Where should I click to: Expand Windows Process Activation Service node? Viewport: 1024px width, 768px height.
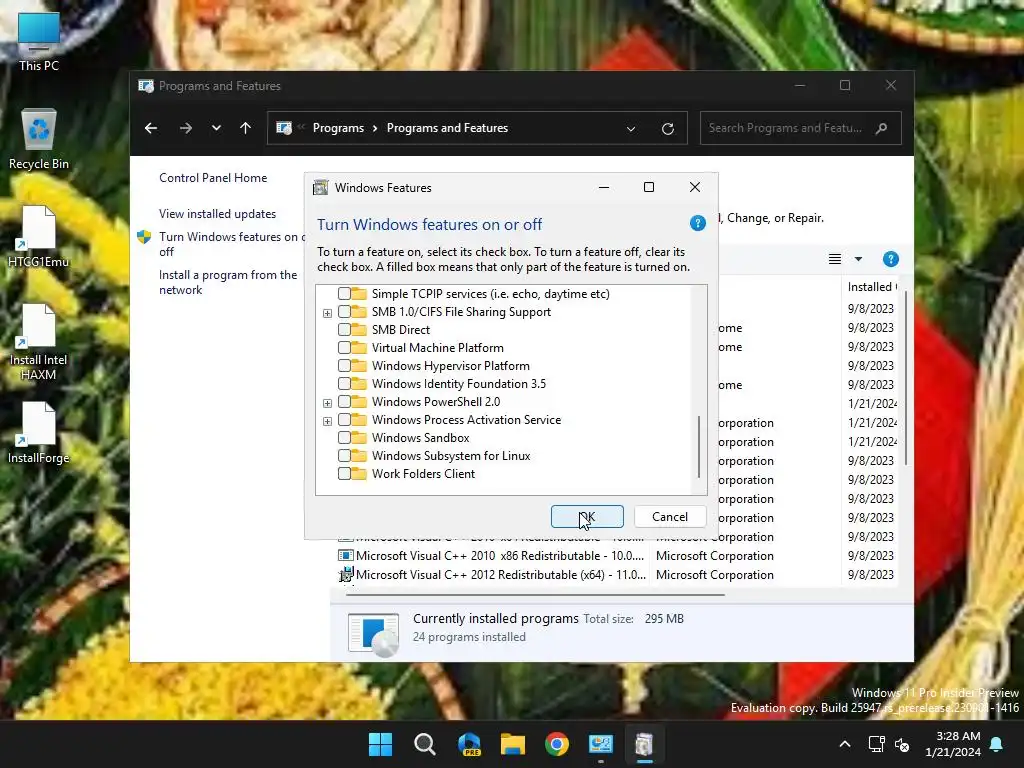327,421
